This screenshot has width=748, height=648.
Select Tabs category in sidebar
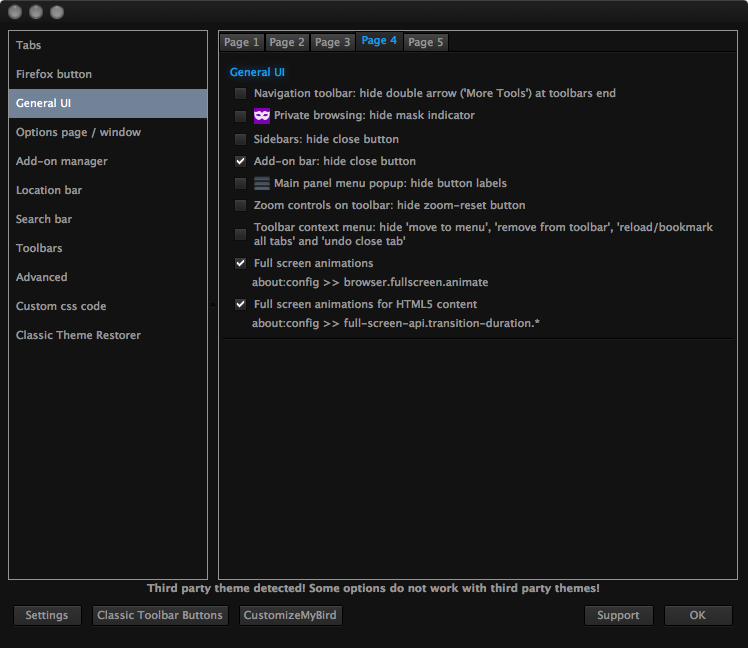point(108,45)
